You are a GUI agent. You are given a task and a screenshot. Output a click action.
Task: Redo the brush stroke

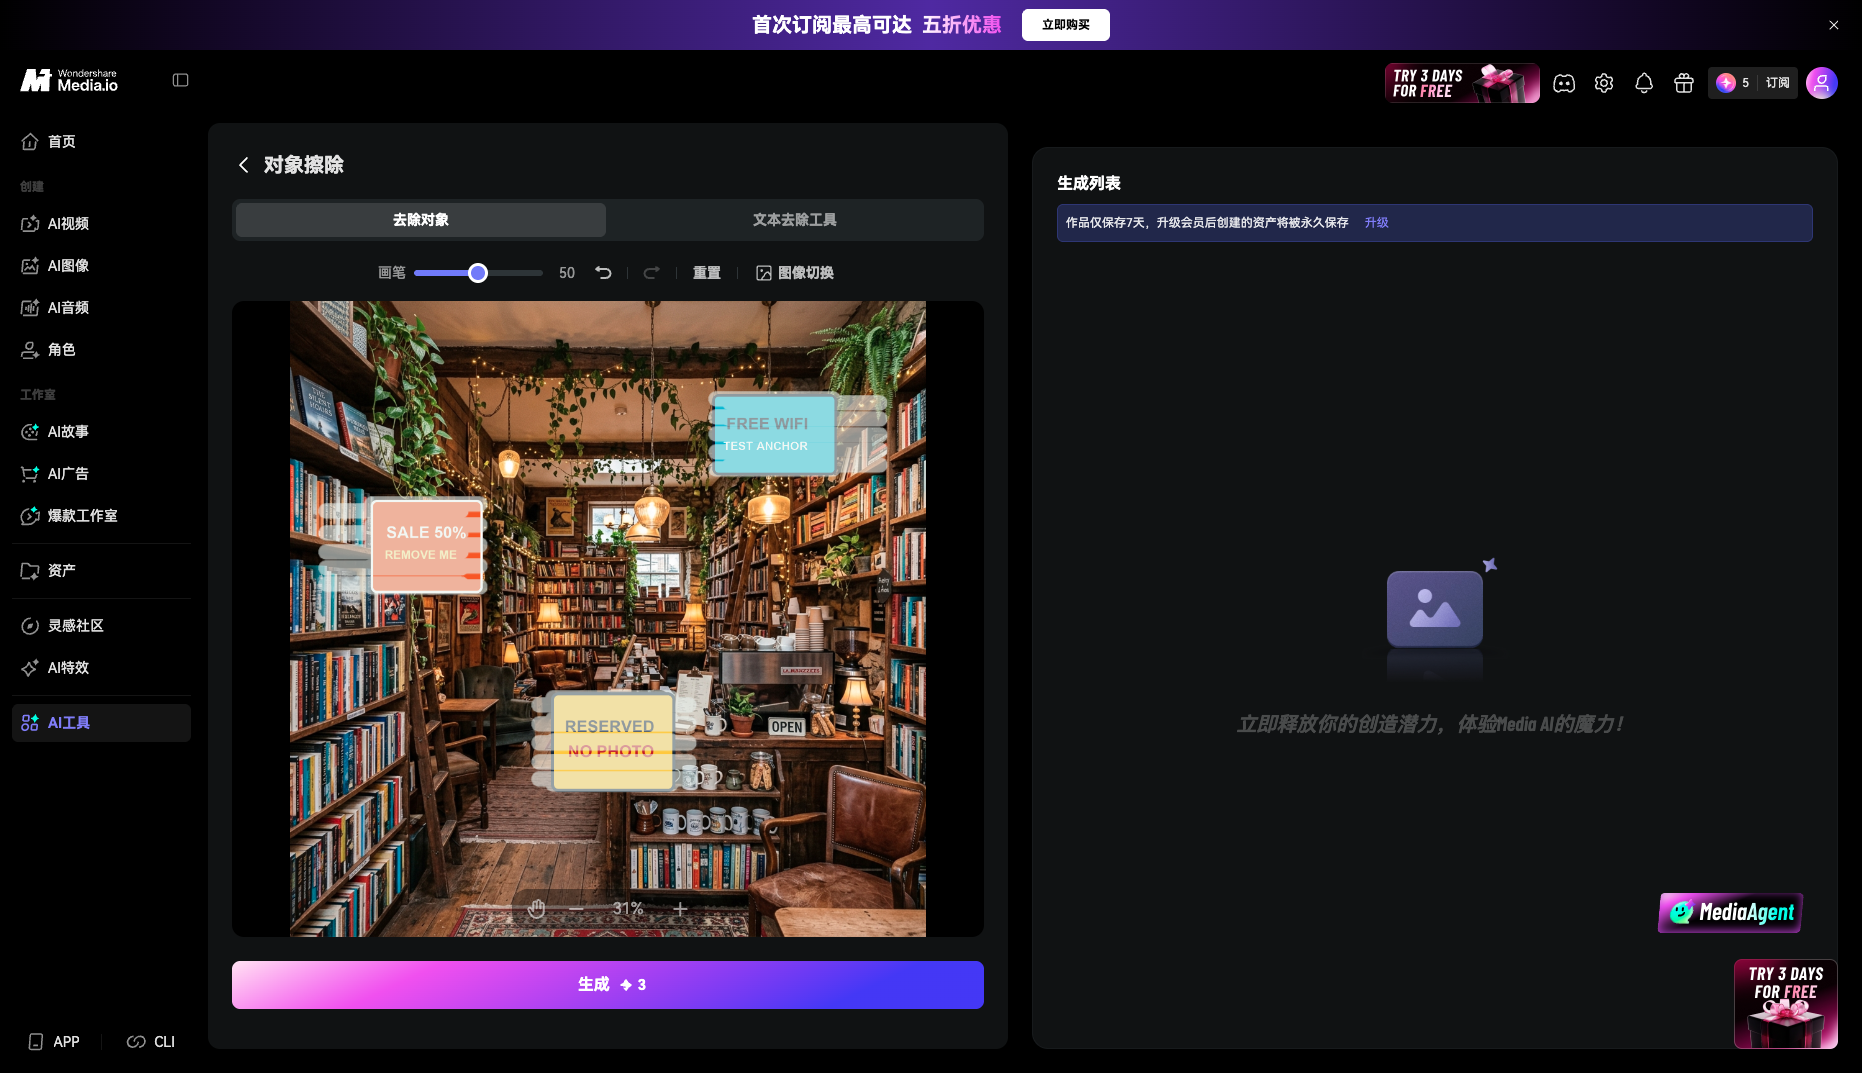[x=651, y=272]
